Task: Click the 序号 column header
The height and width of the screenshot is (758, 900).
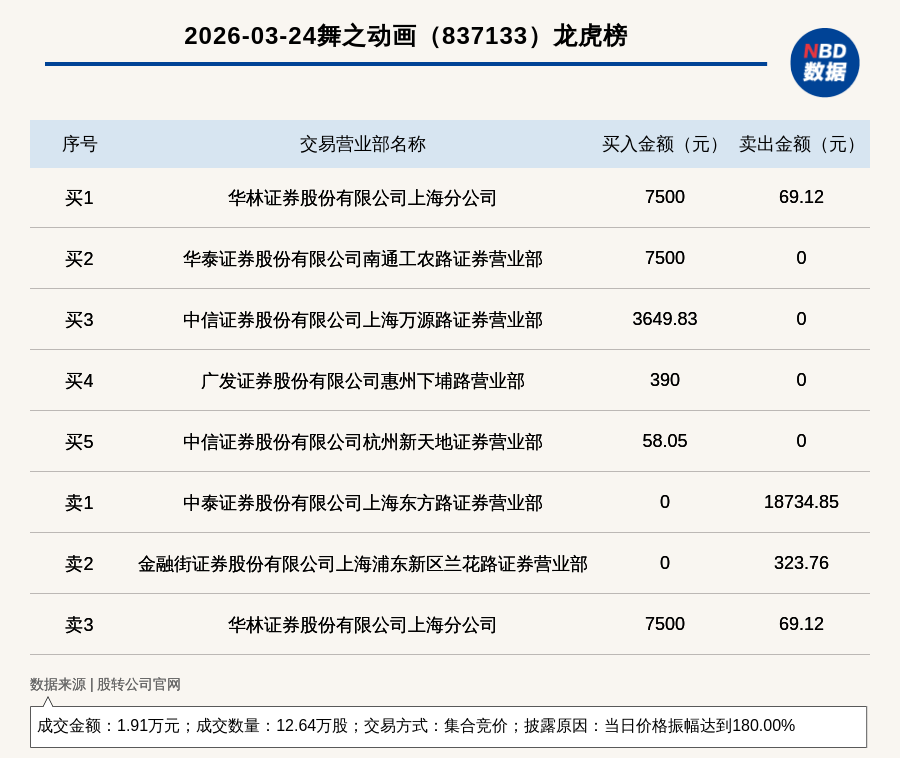Action: click(x=79, y=144)
